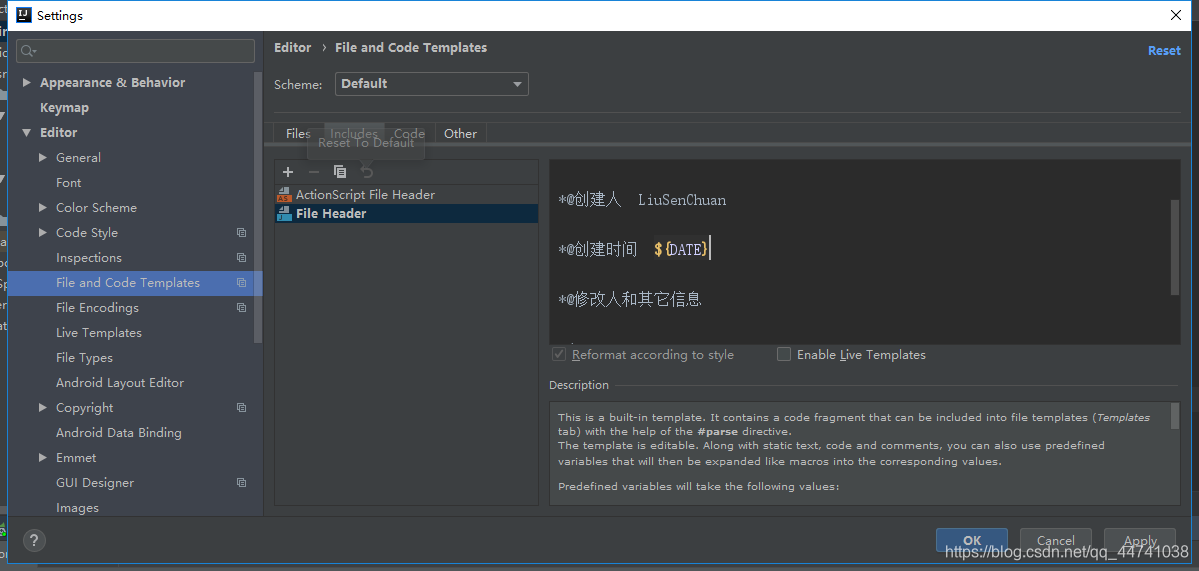Close the Settings dialog

tap(1175, 15)
